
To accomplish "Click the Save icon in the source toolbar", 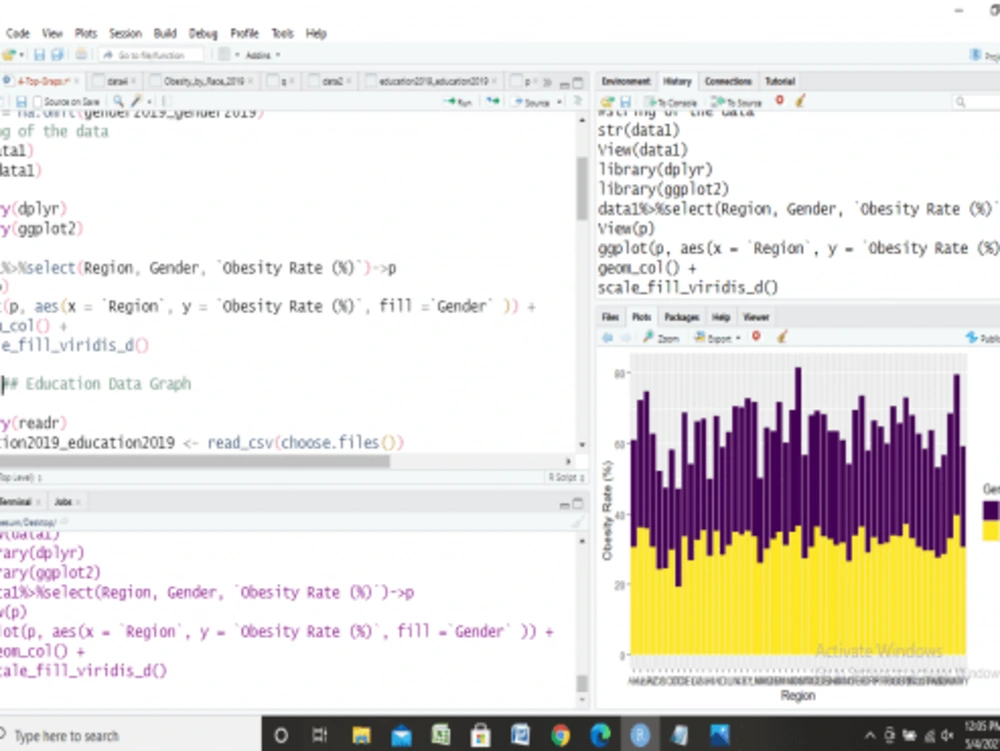I will (23, 101).
